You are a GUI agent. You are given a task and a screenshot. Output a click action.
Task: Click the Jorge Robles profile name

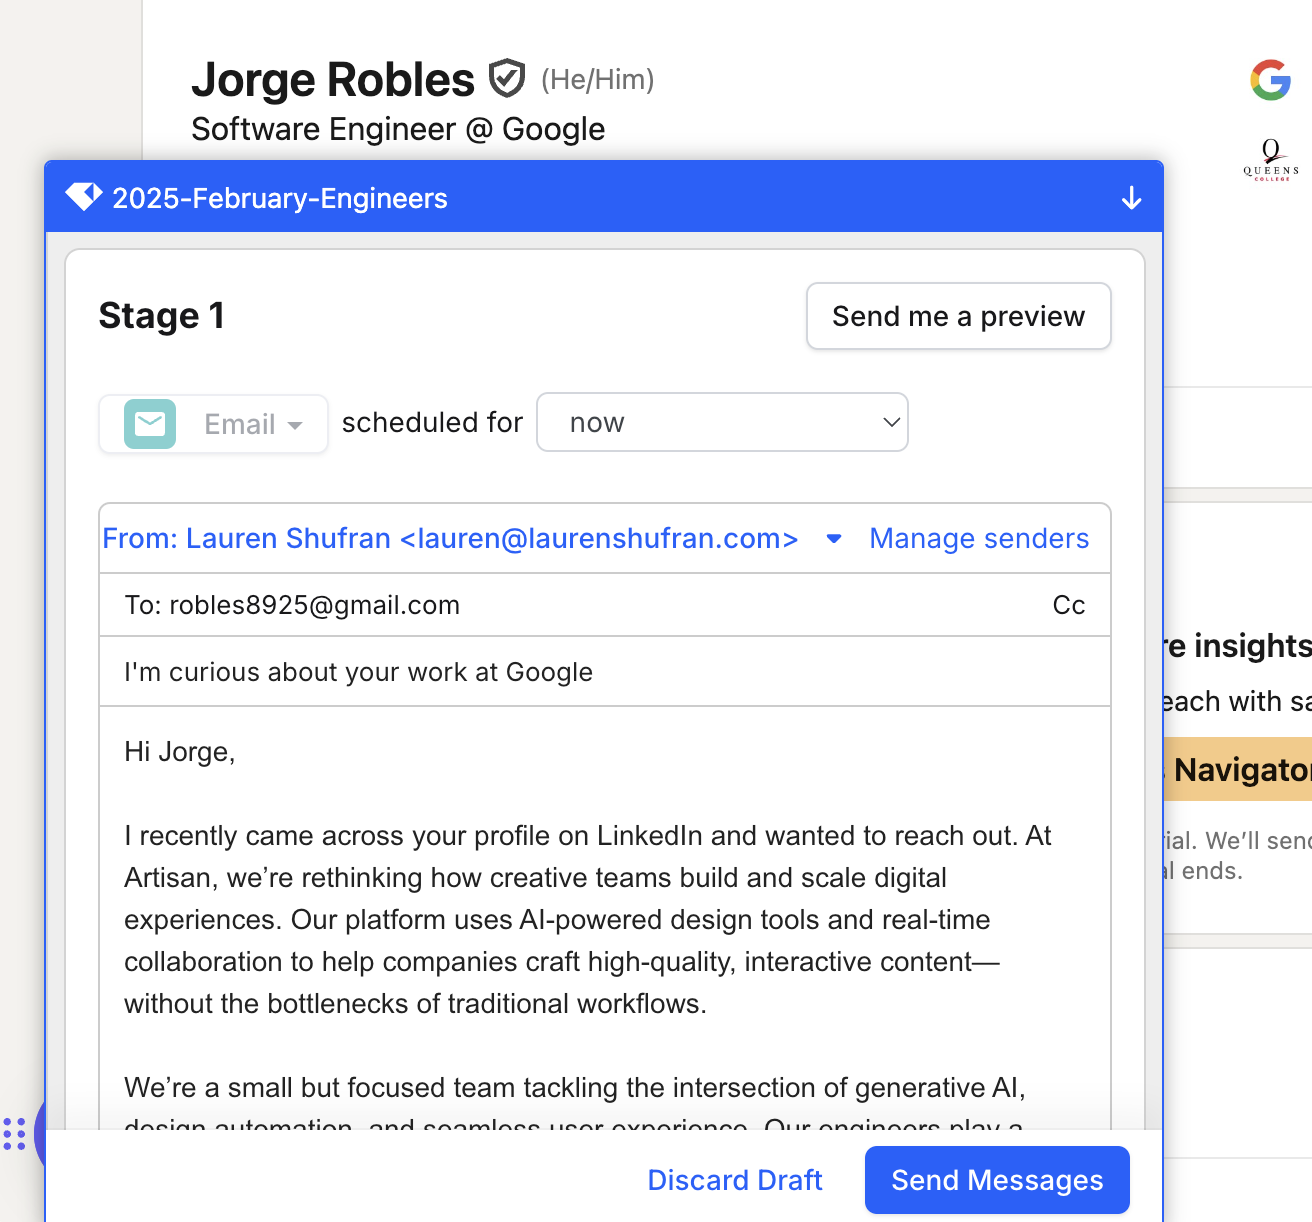(333, 80)
